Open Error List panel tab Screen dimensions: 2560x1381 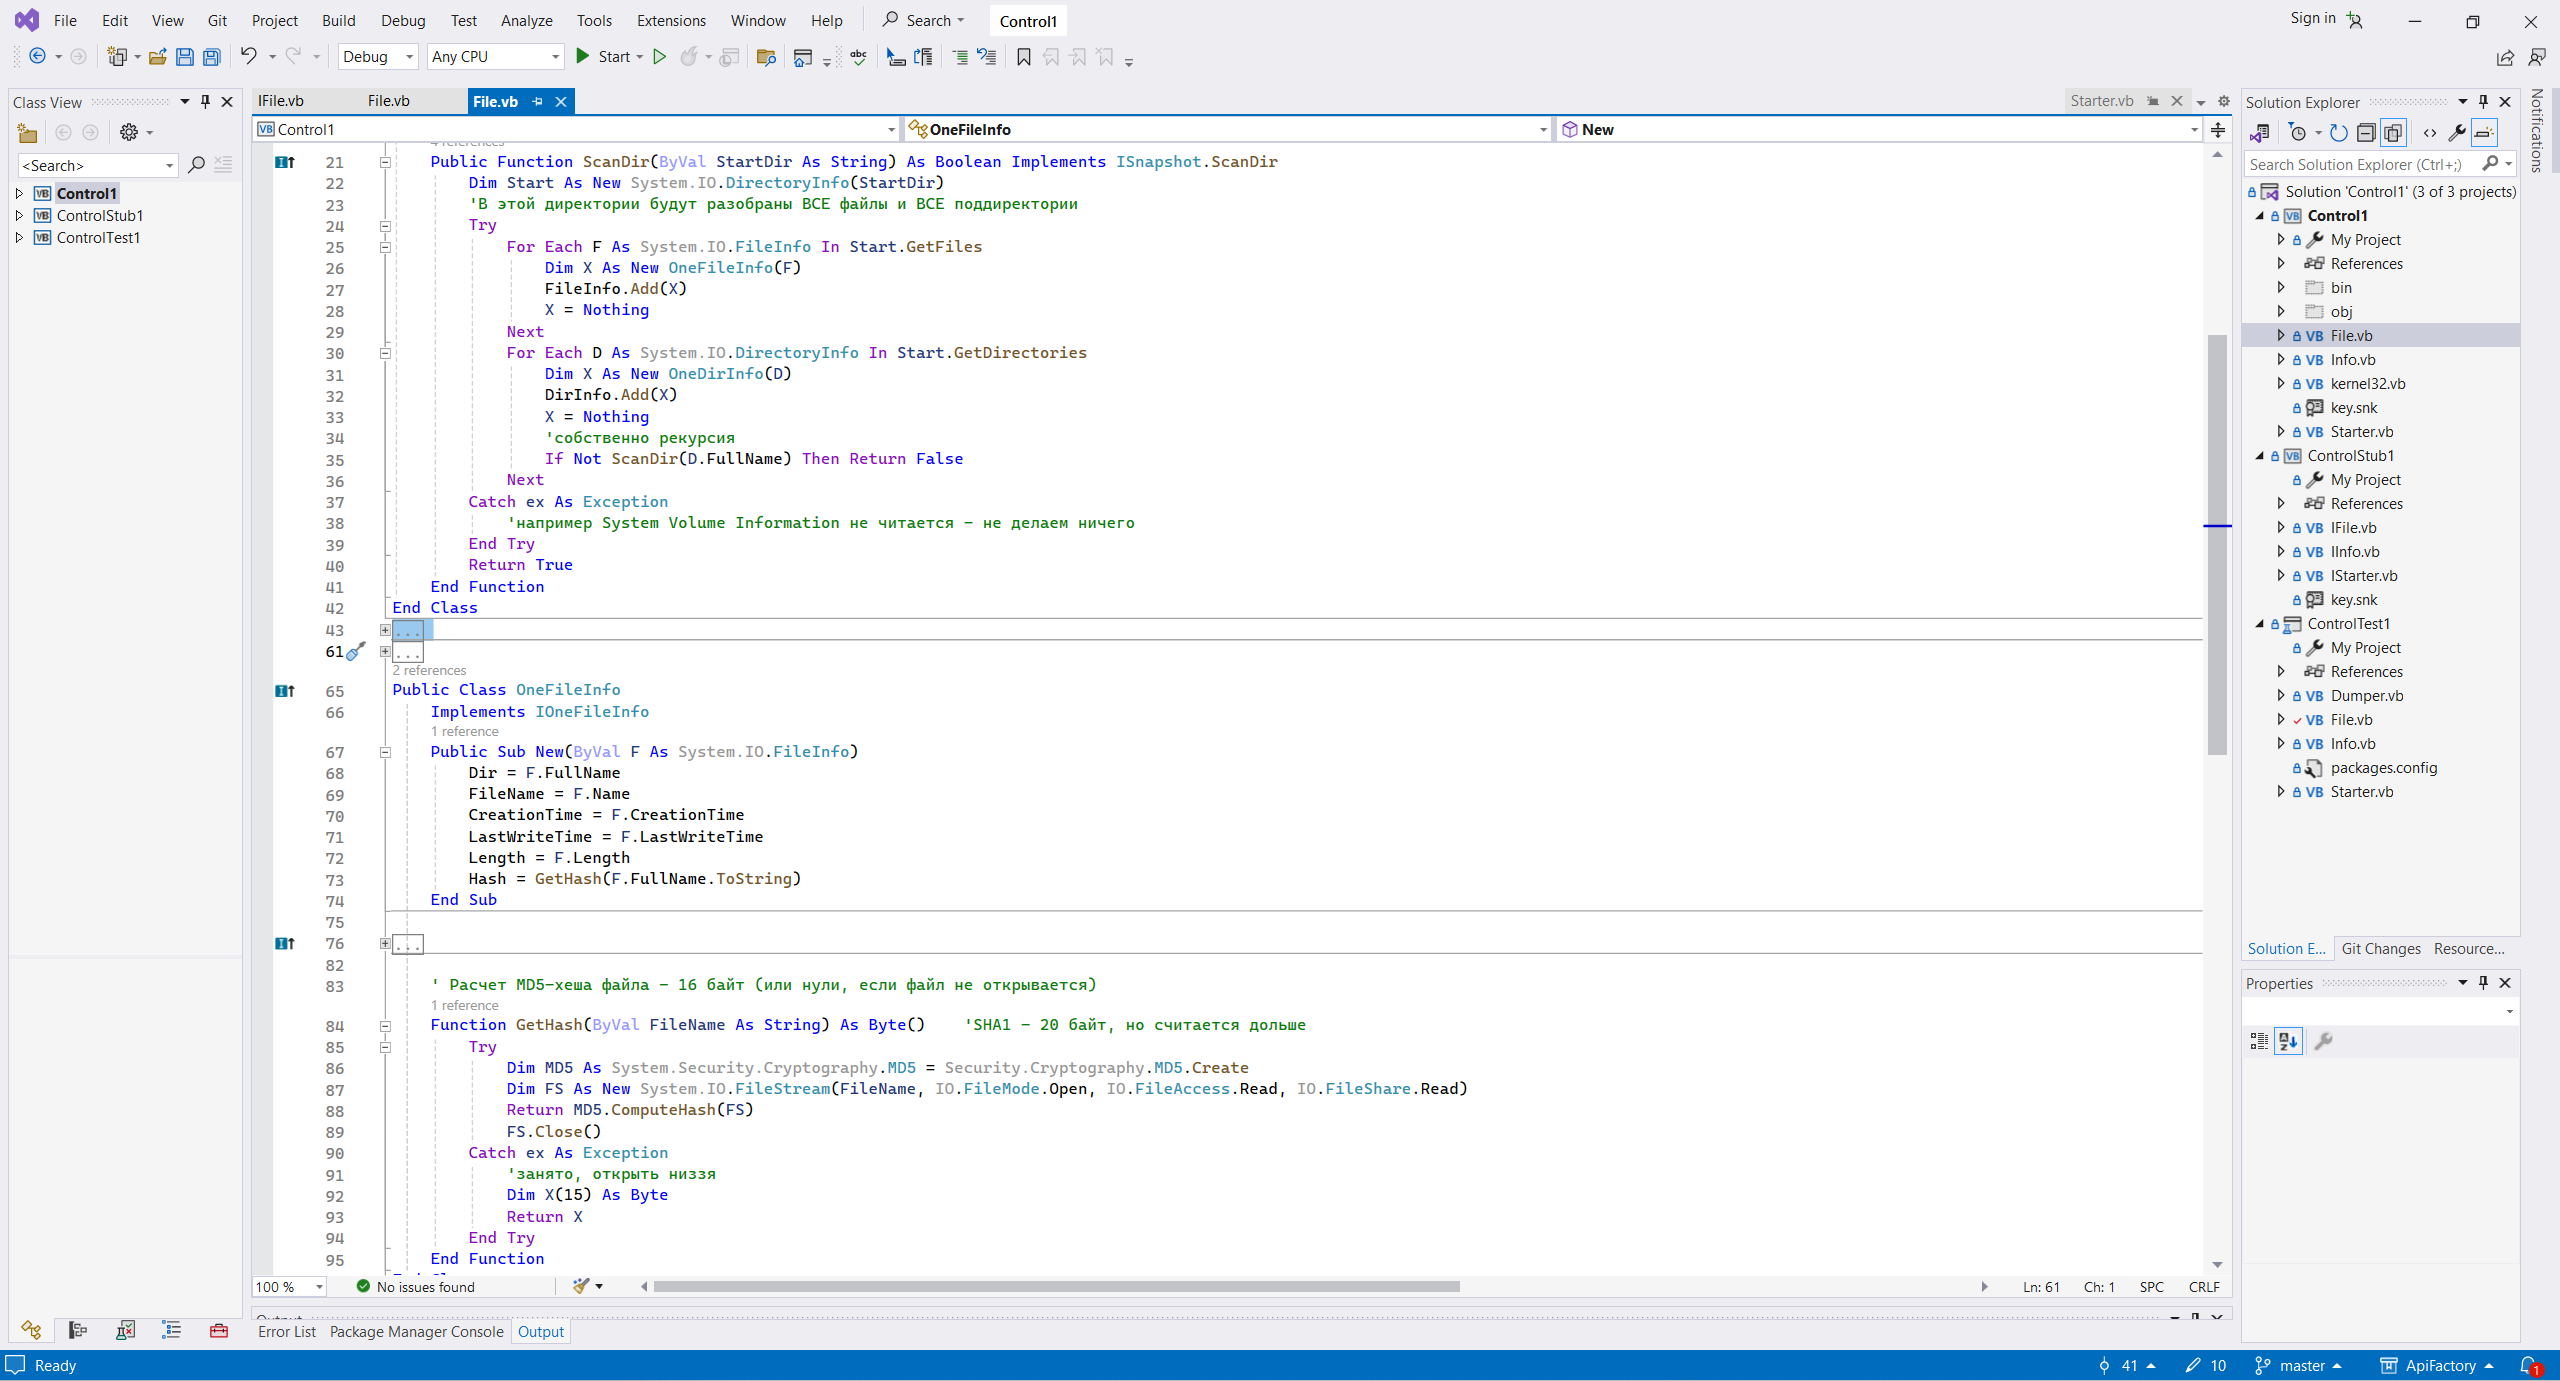click(x=286, y=1331)
